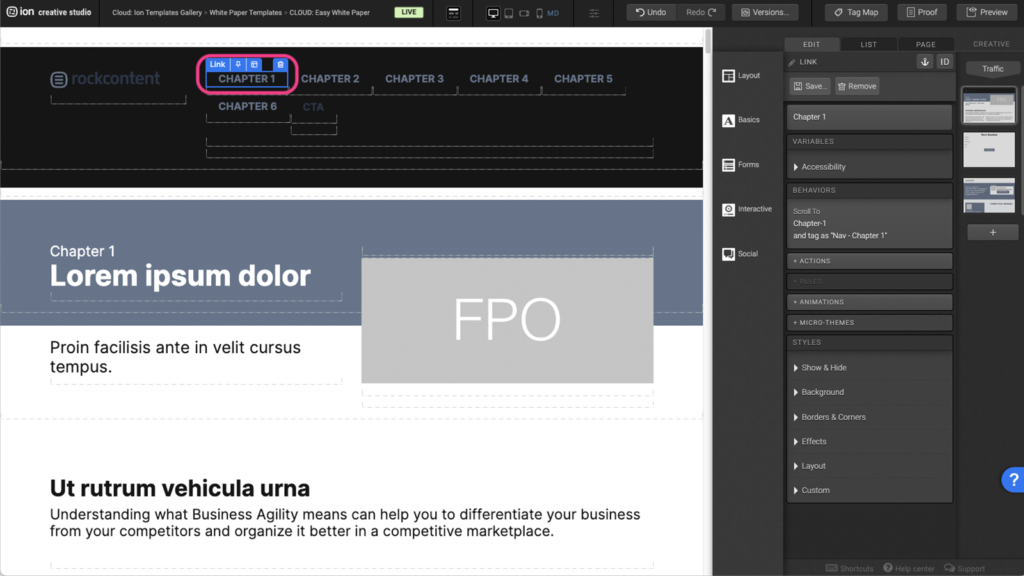This screenshot has height=576, width=1024.
Task: Expand the Borders & Corners section
Action: pyautogui.click(x=833, y=417)
